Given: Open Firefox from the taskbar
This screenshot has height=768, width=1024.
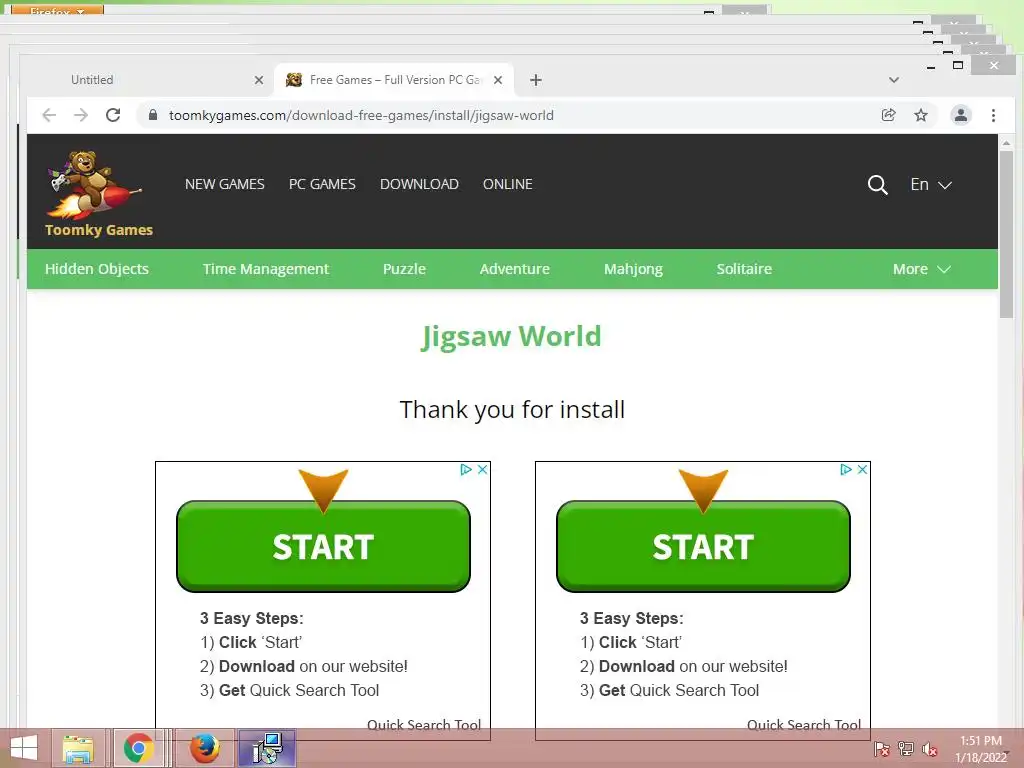Looking at the screenshot, I should (204, 748).
